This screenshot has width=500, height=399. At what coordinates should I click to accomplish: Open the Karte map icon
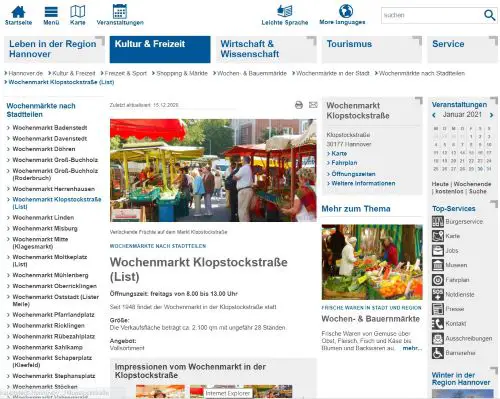[x=78, y=12]
